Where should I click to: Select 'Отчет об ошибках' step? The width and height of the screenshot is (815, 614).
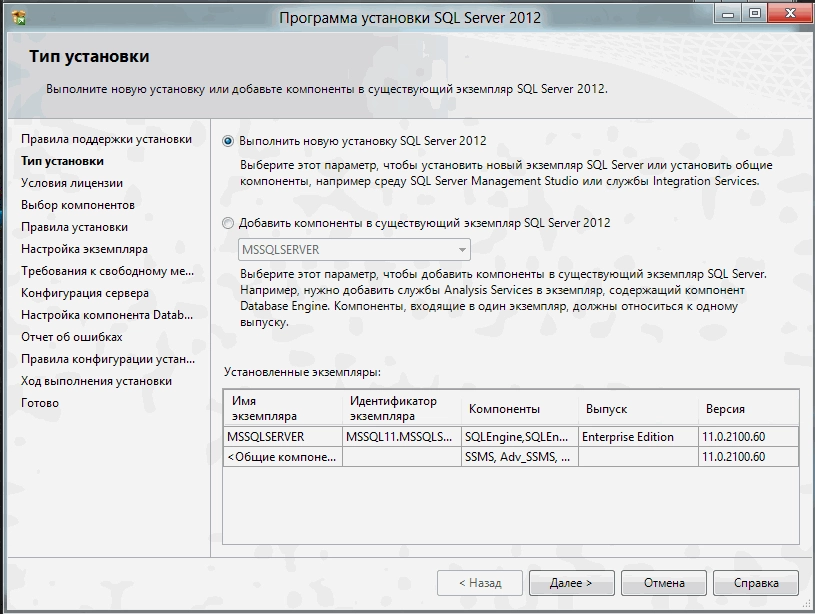point(72,337)
